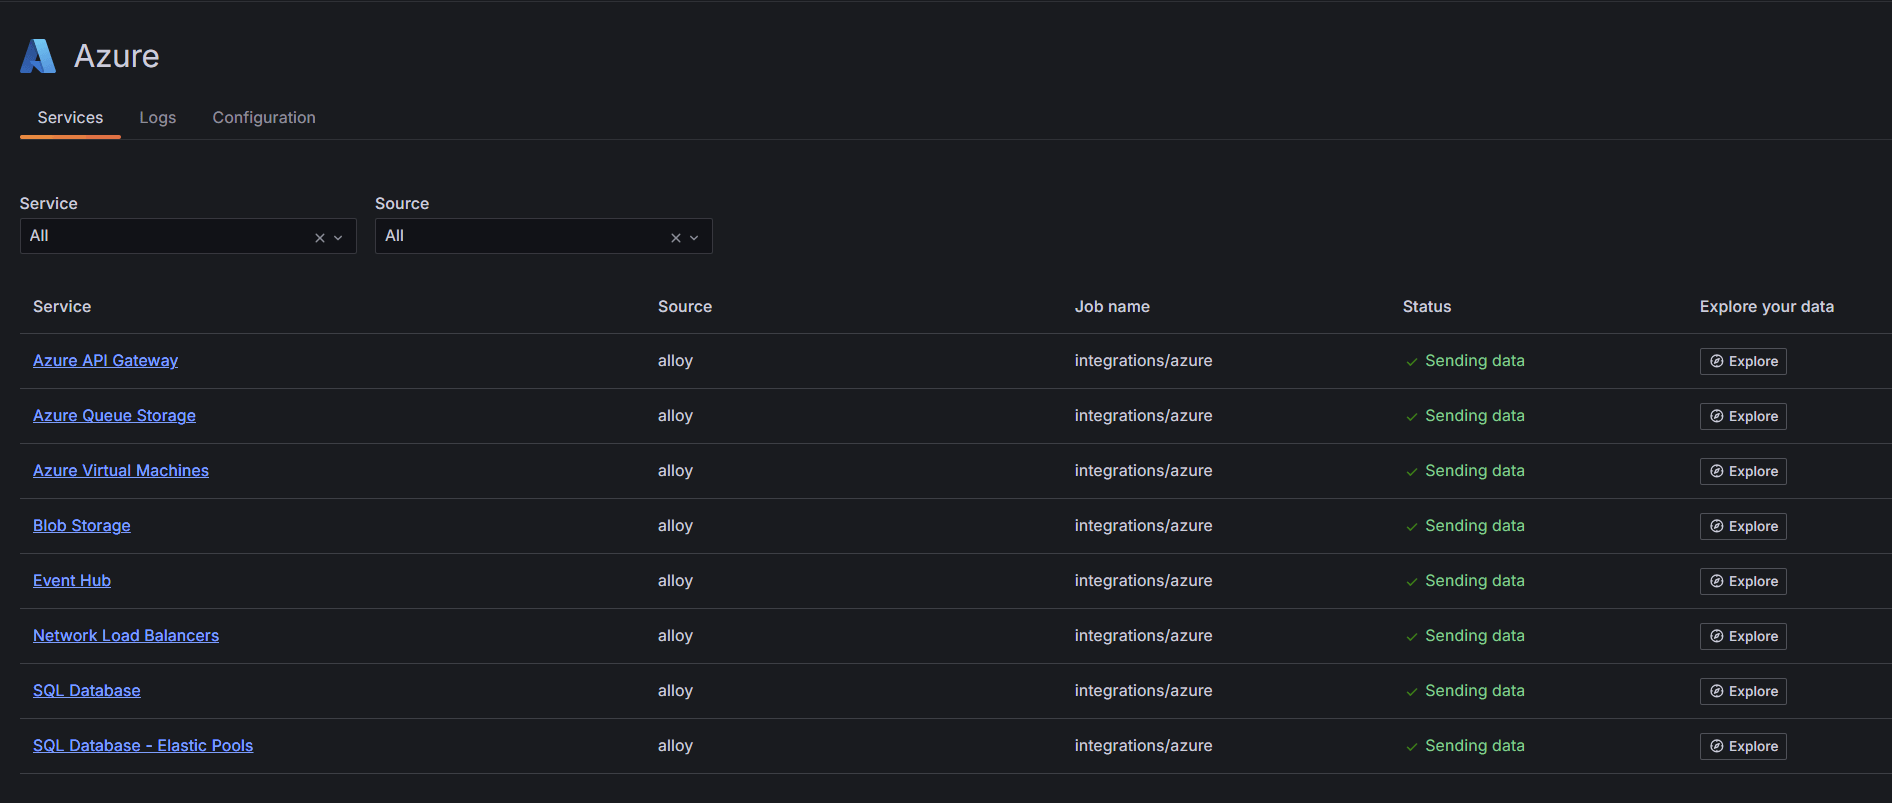
Task: Open the Azure API Gateway link
Action: [106, 361]
